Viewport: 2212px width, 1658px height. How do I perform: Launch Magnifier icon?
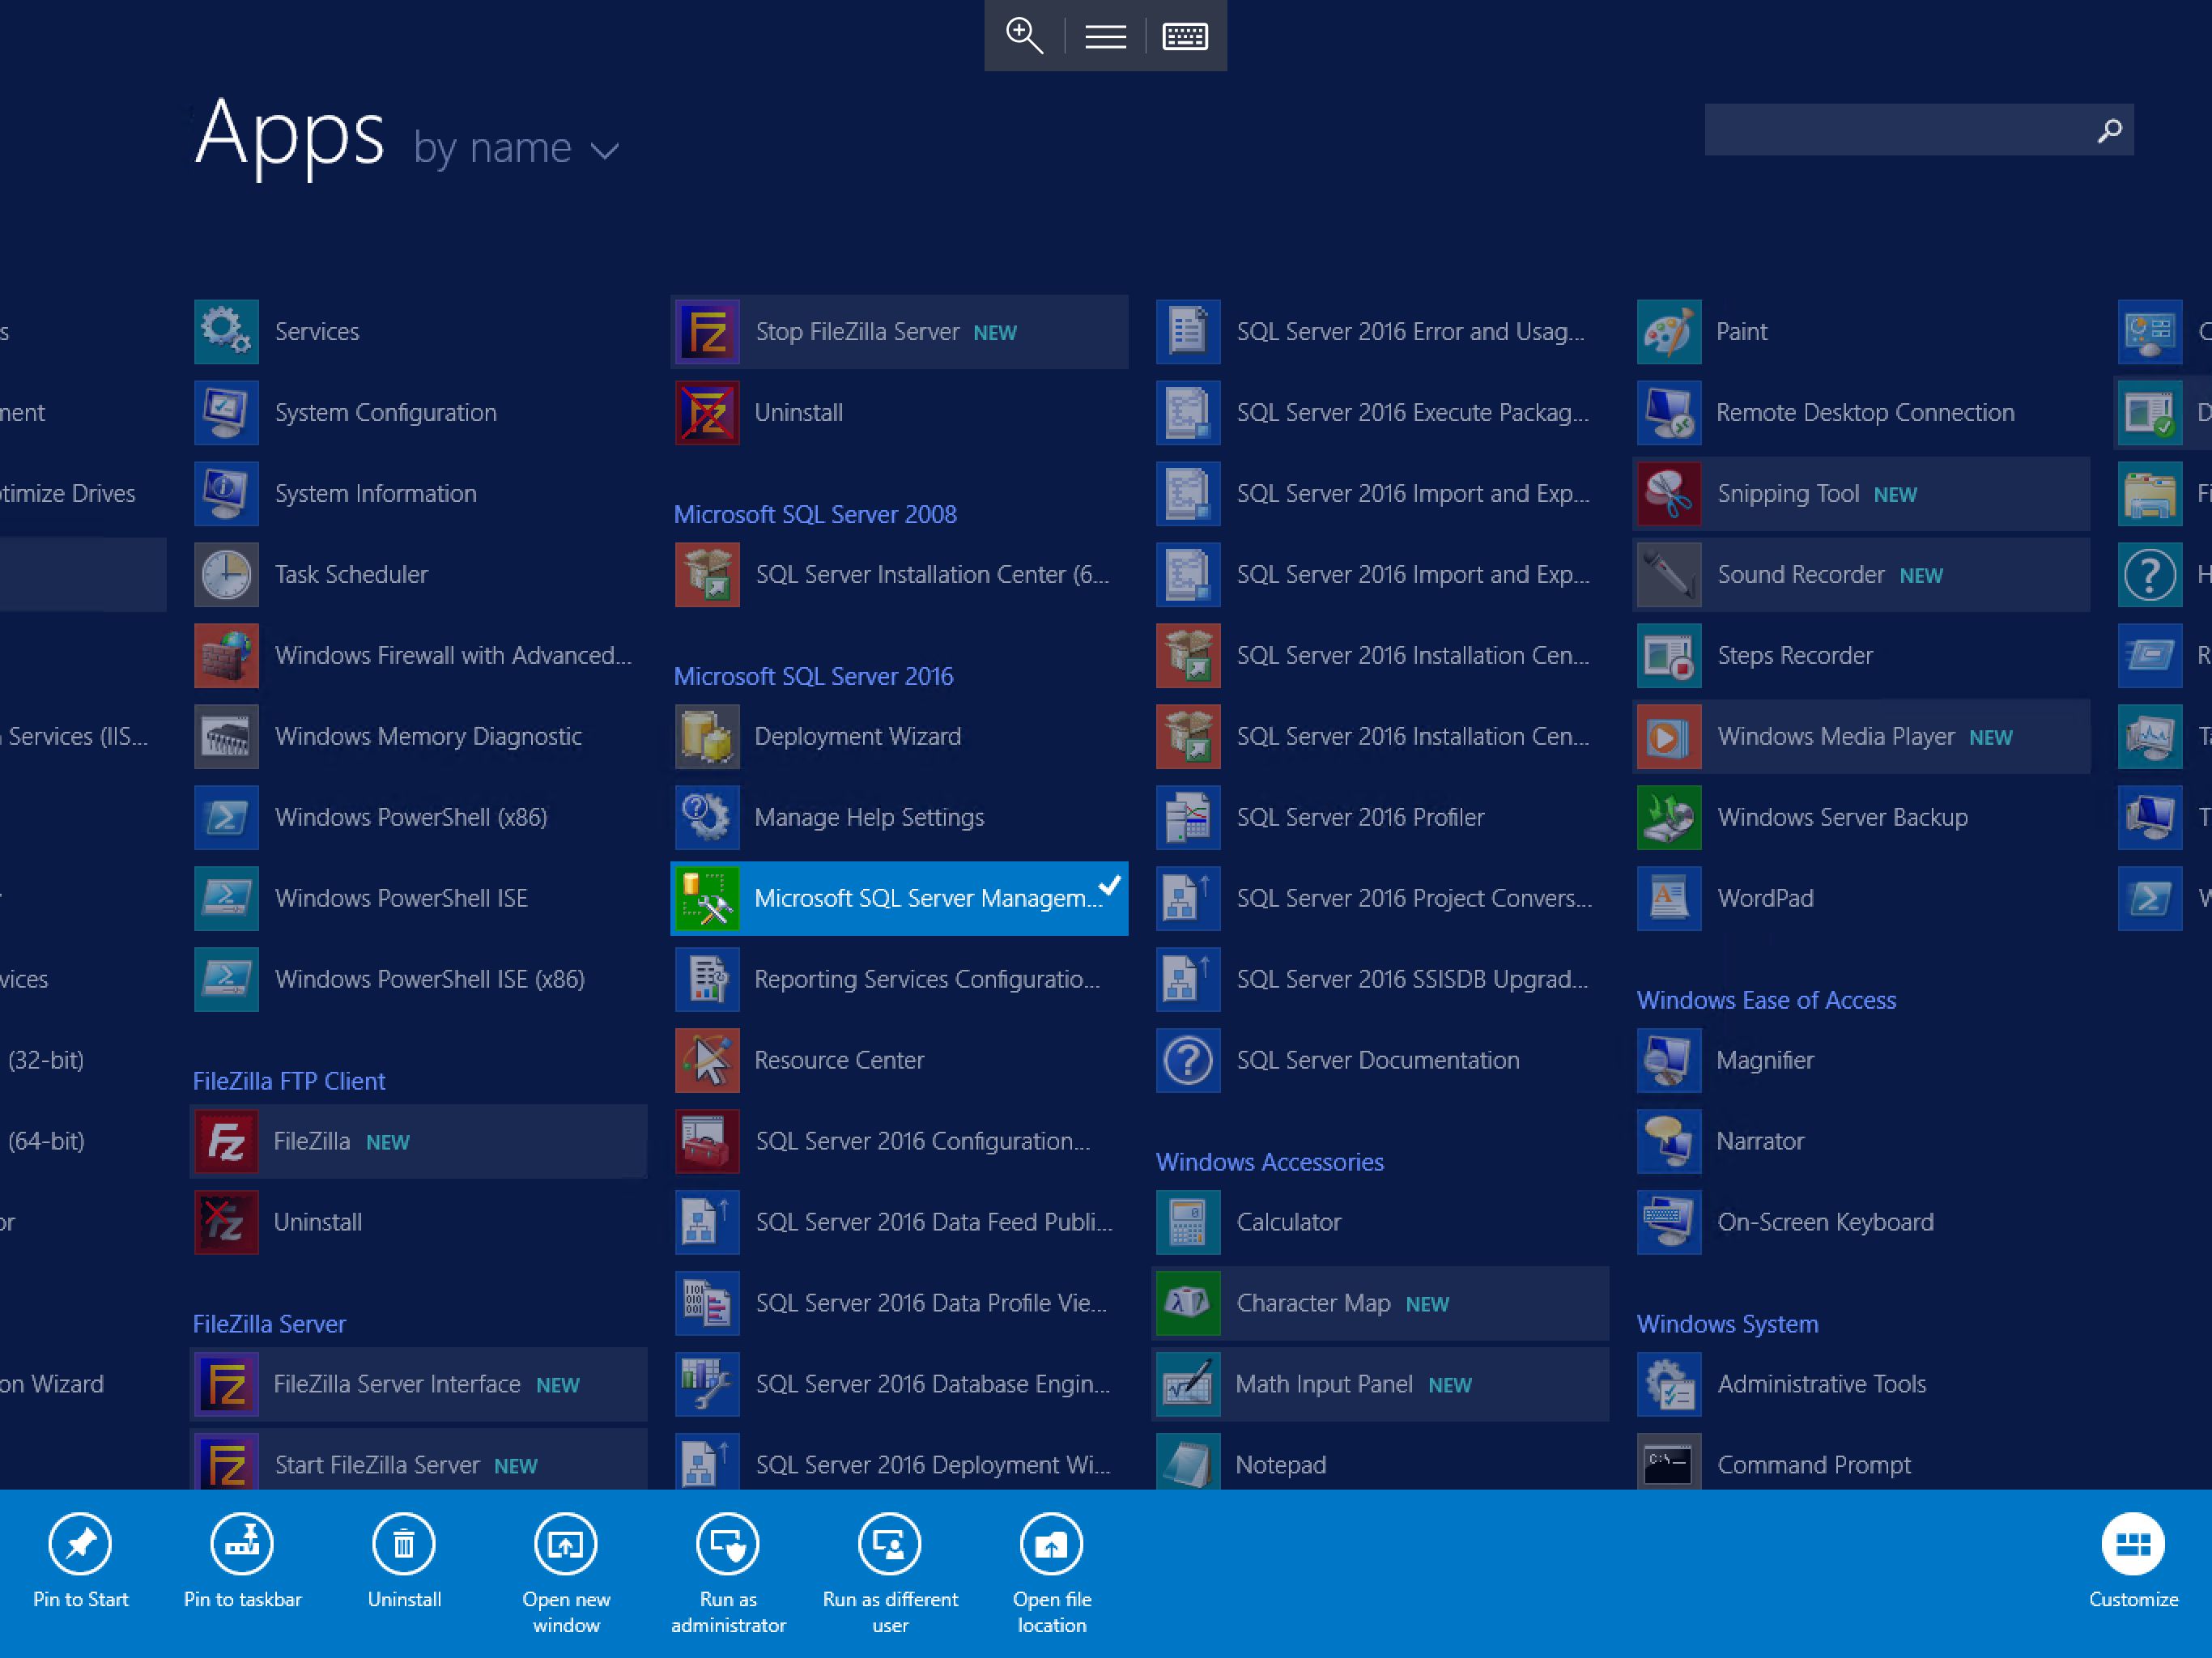[x=1669, y=1060]
